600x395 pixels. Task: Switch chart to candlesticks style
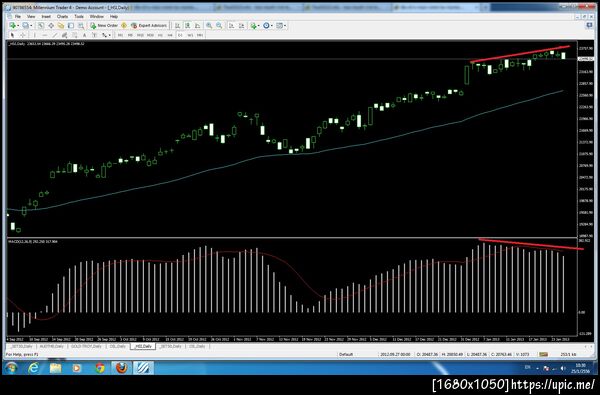188,25
